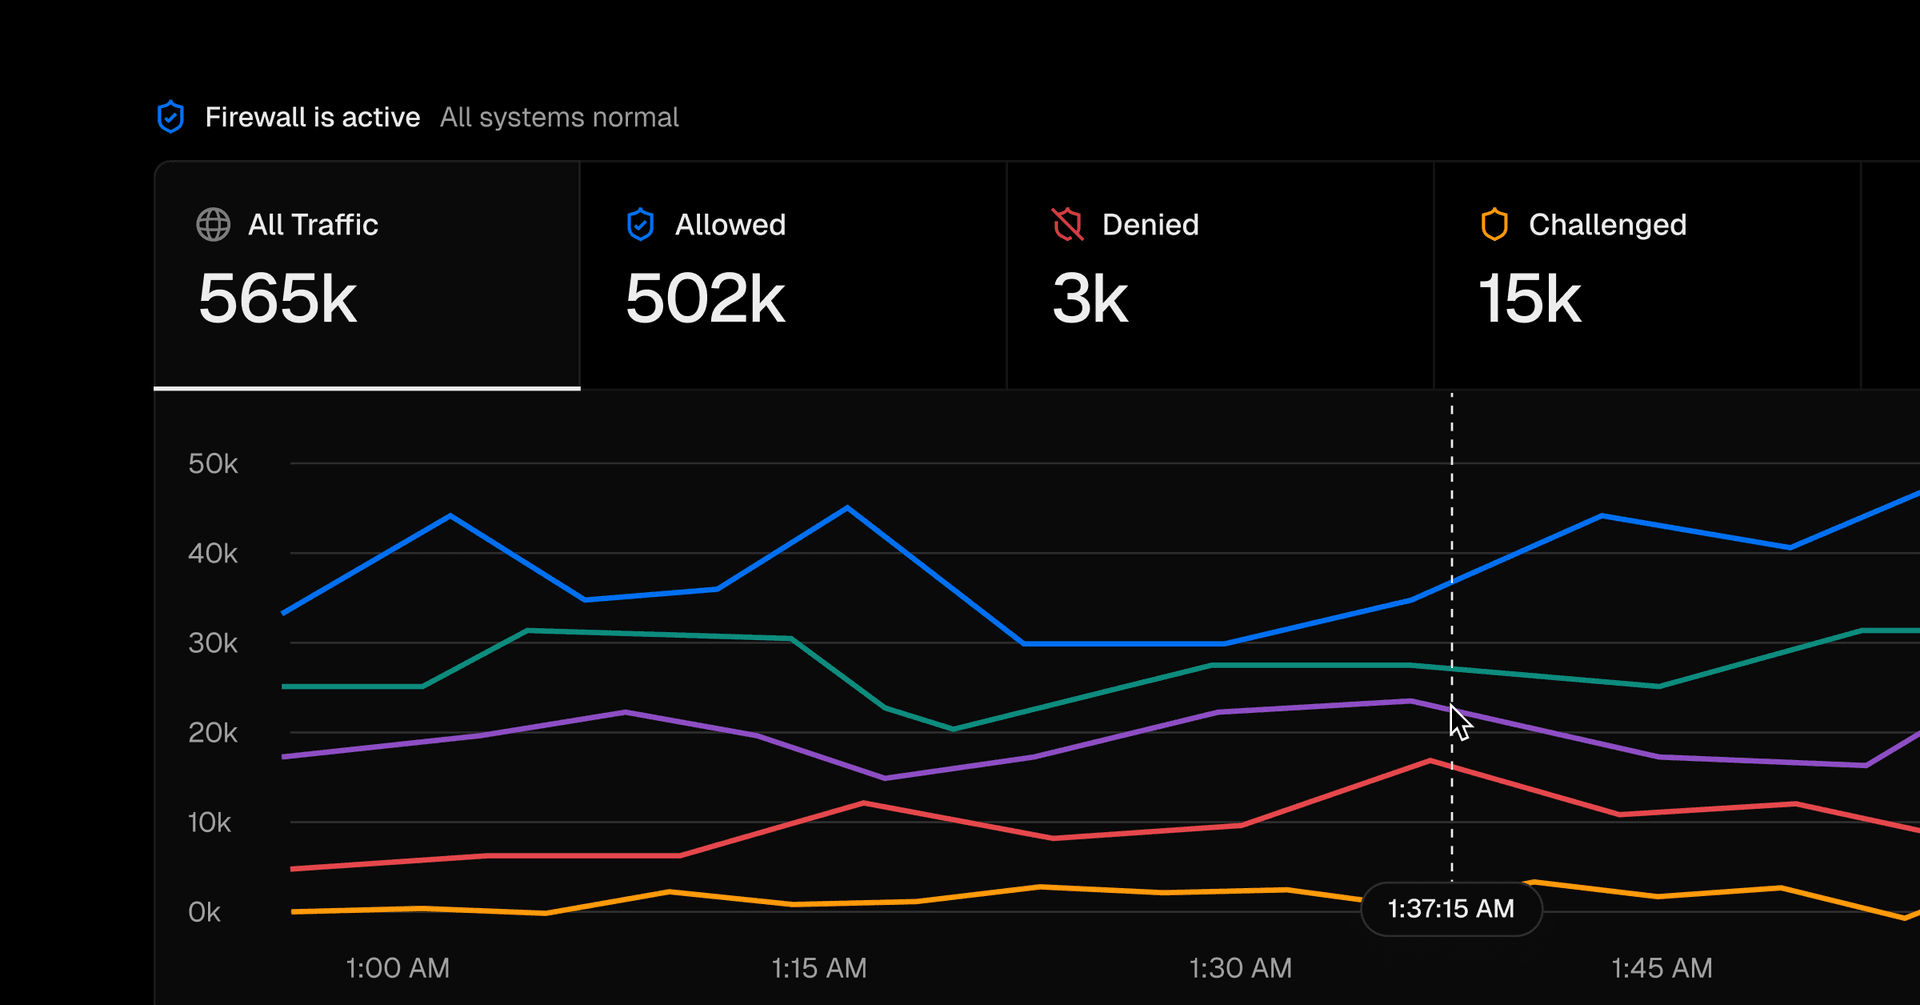Click the 15k challenged traffic value
Screen dimensions: 1920x1005
point(1529,299)
